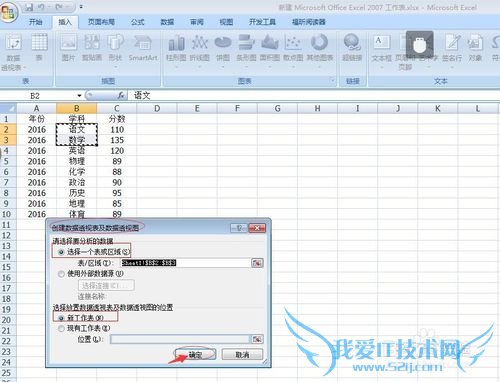Select the 使用外部数据源 radio option
Screen dimensions: 500x382
[x=61, y=274]
